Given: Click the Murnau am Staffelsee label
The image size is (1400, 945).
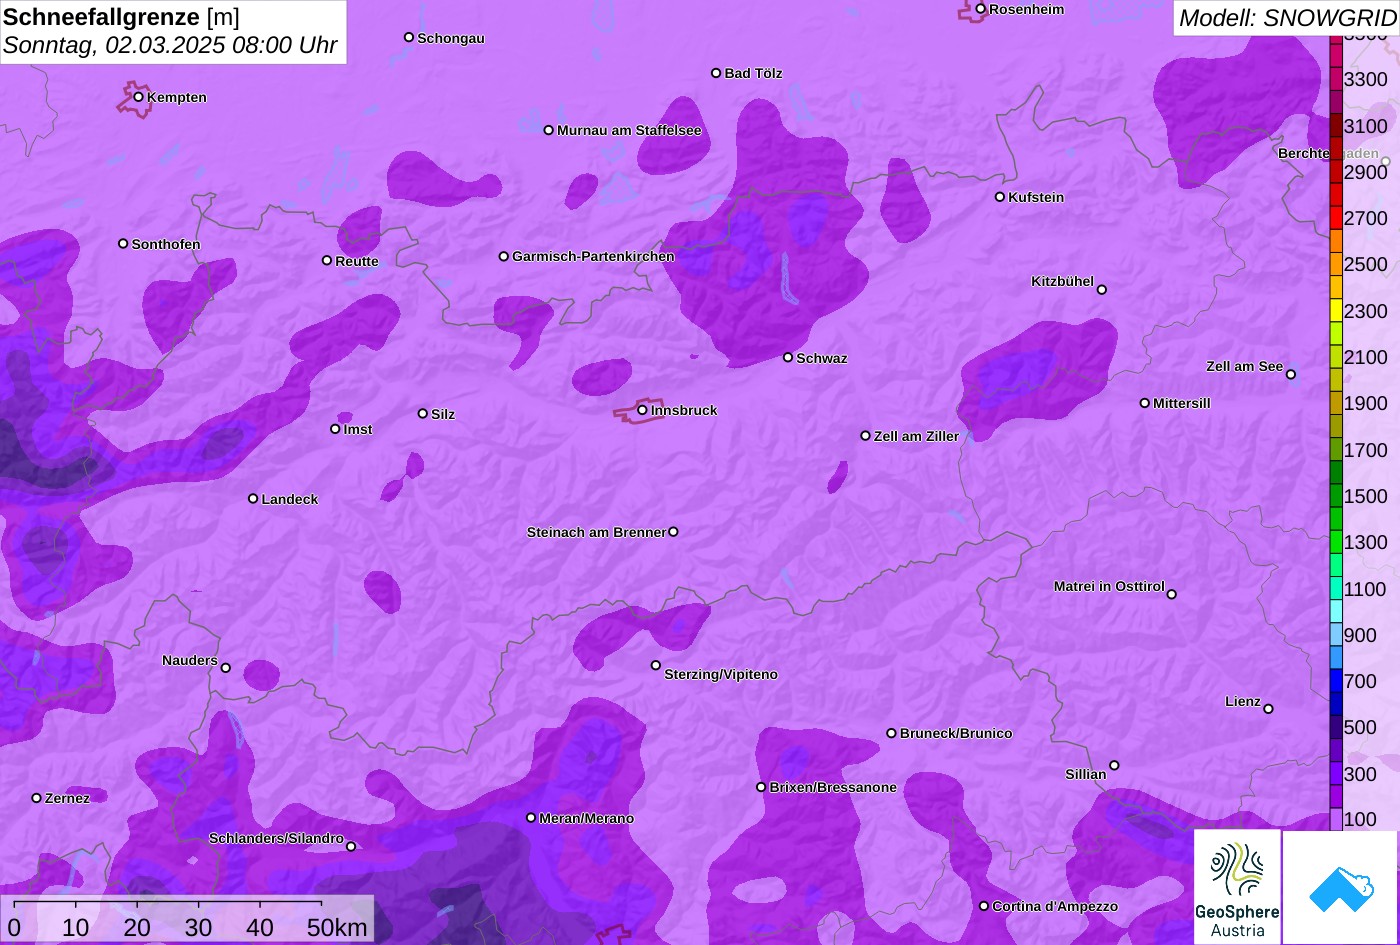Looking at the screenshot, I should tap(629, 131).
